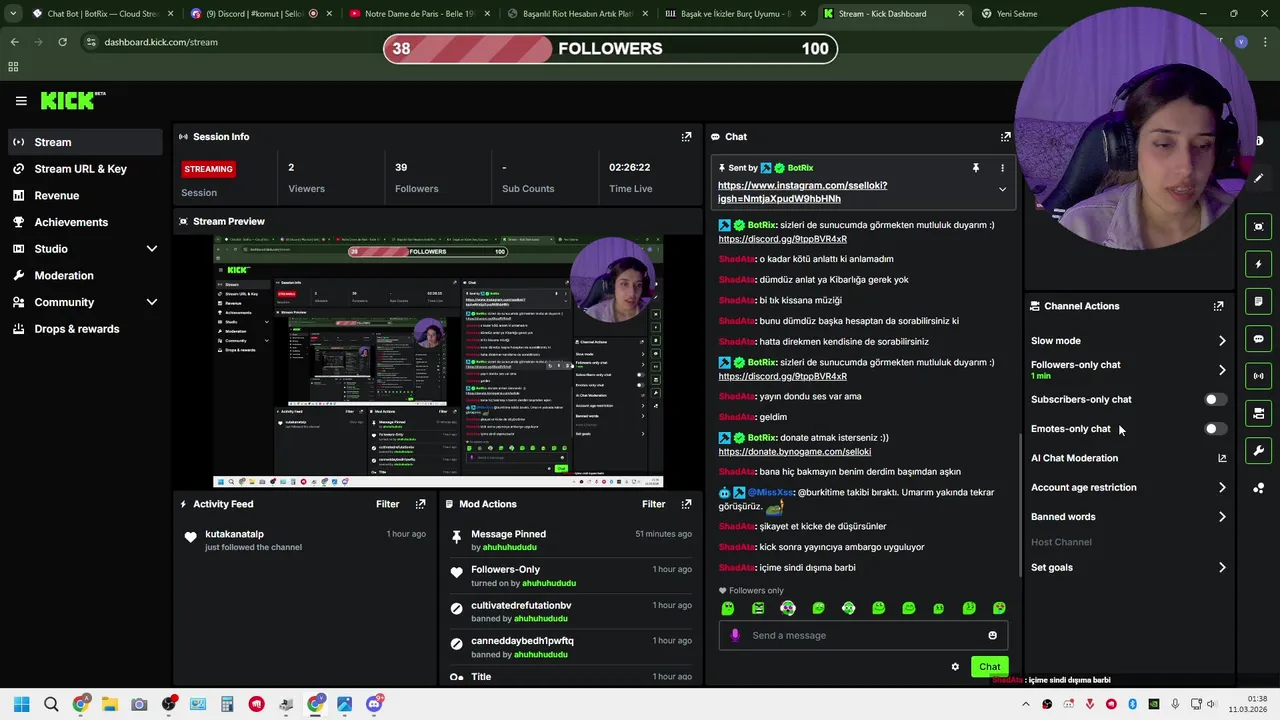Open File Explorer from the taskbar

tap(110, 704)
